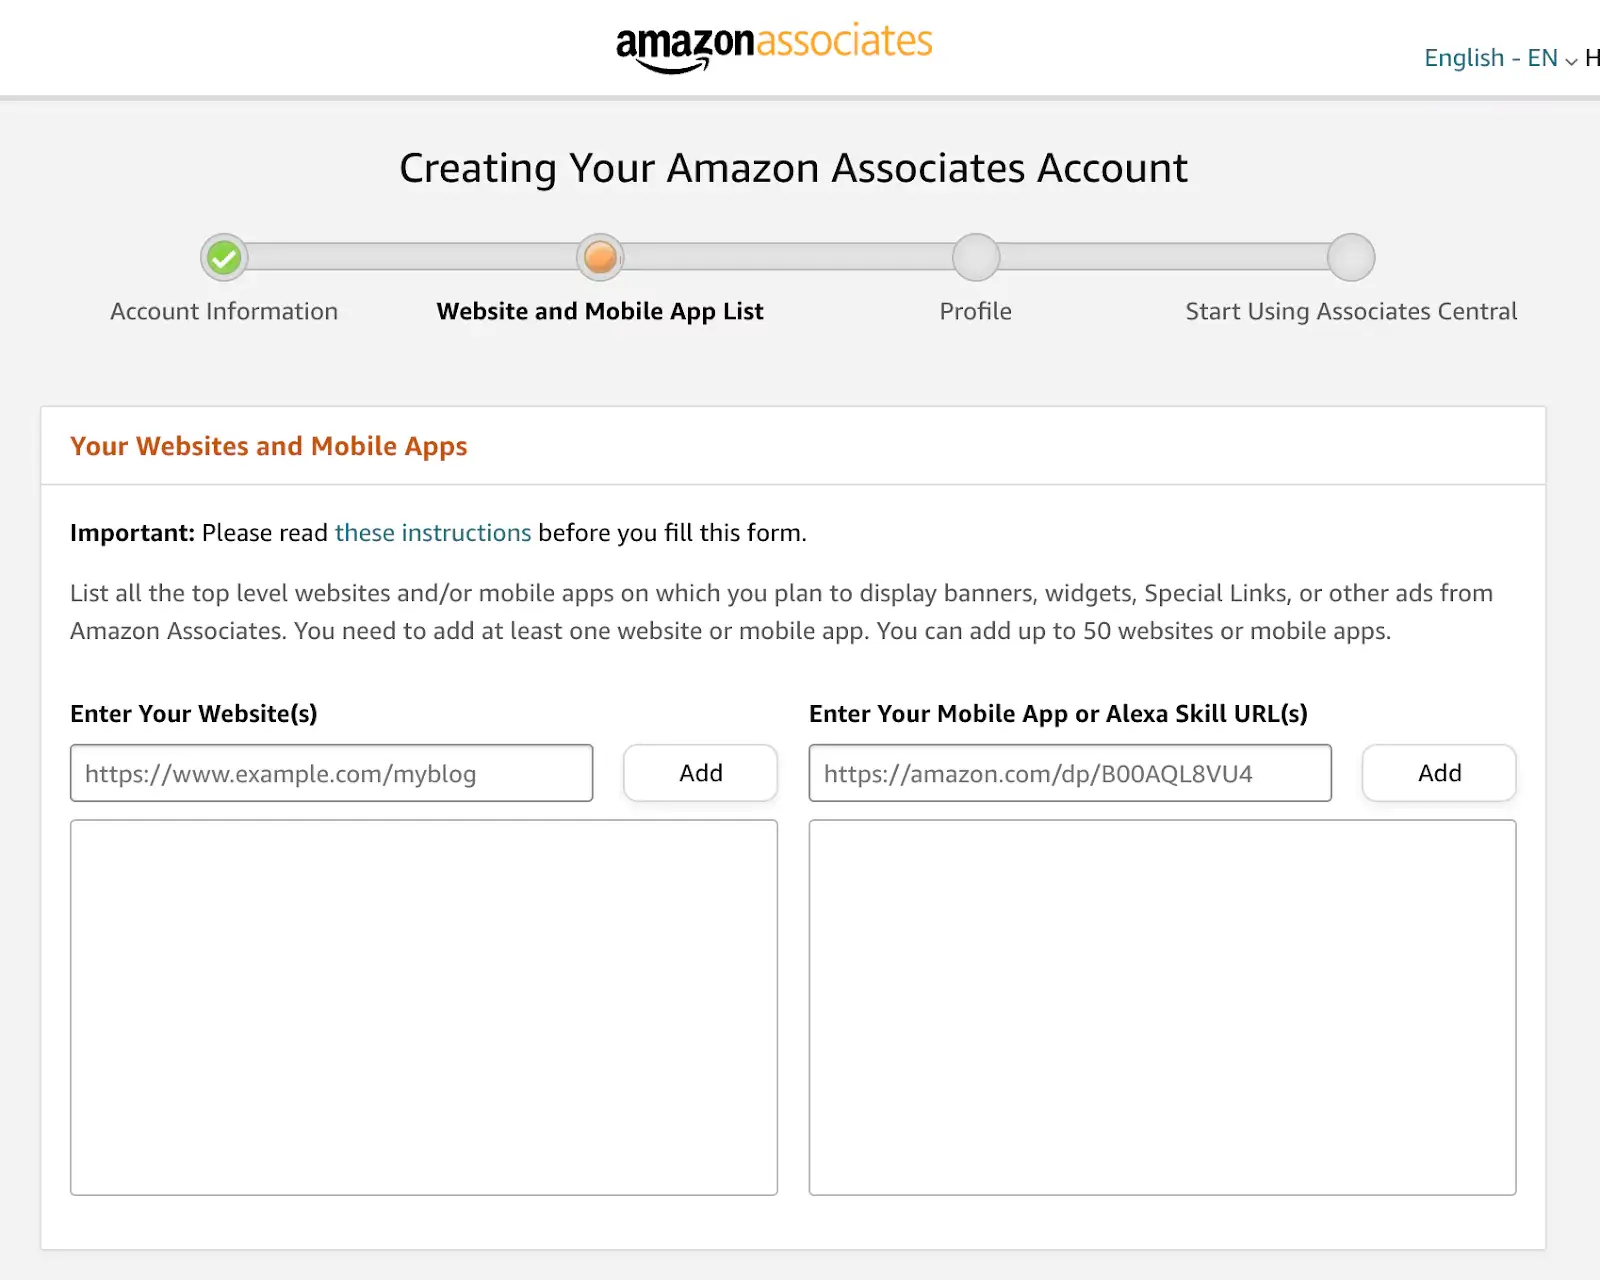Click the Enter Your Website(s) input field
Viewport: 1600px width, 1280px height.
(331, 772)
